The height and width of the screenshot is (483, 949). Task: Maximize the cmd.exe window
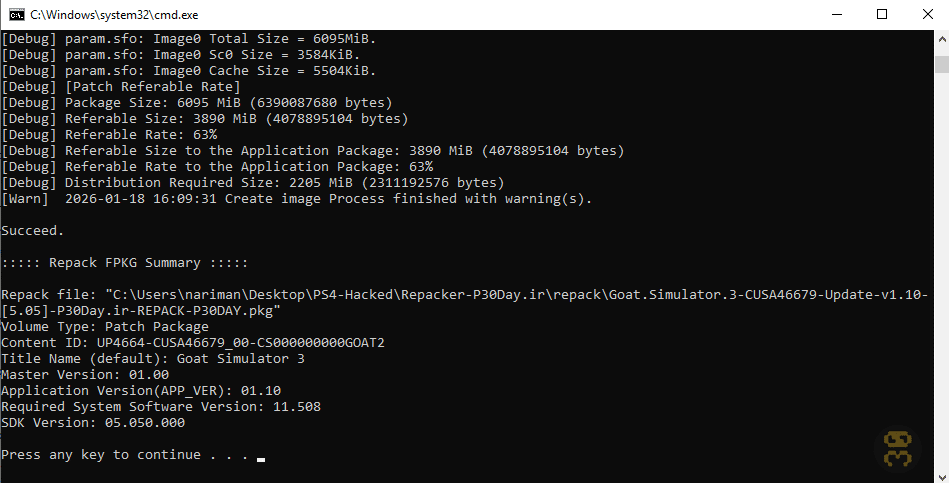tap(882, 15)
